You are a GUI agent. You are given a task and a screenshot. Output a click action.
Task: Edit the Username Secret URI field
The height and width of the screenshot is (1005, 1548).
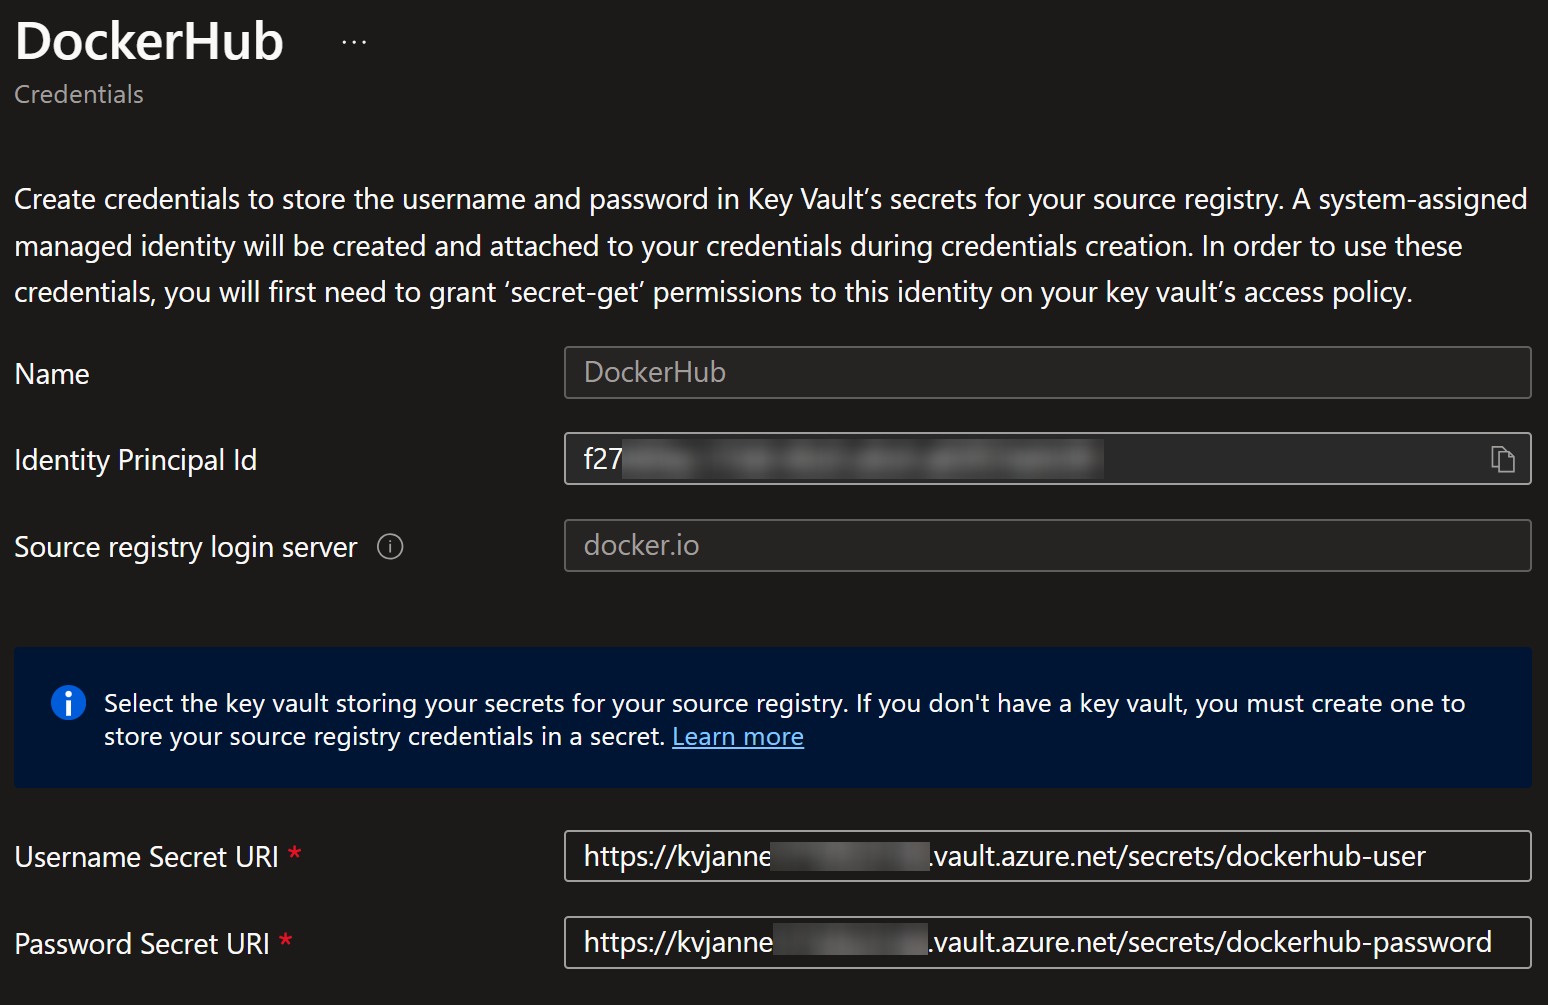point(1047,856)
